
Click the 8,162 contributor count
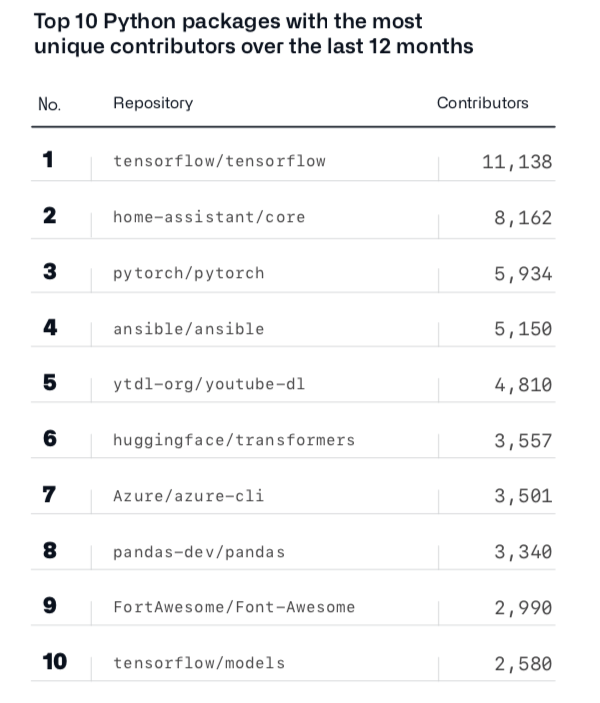point(522,217)
